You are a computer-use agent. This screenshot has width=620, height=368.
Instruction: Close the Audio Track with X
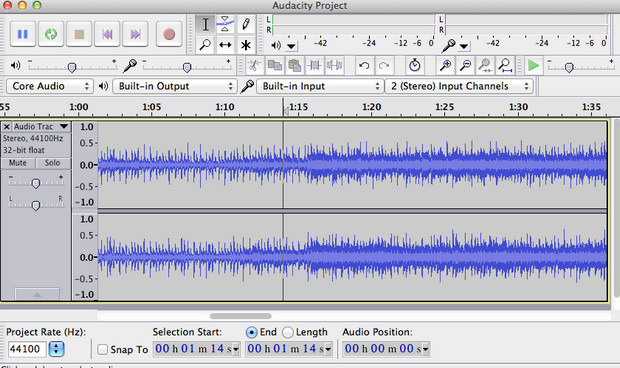(x=7, y=127)
